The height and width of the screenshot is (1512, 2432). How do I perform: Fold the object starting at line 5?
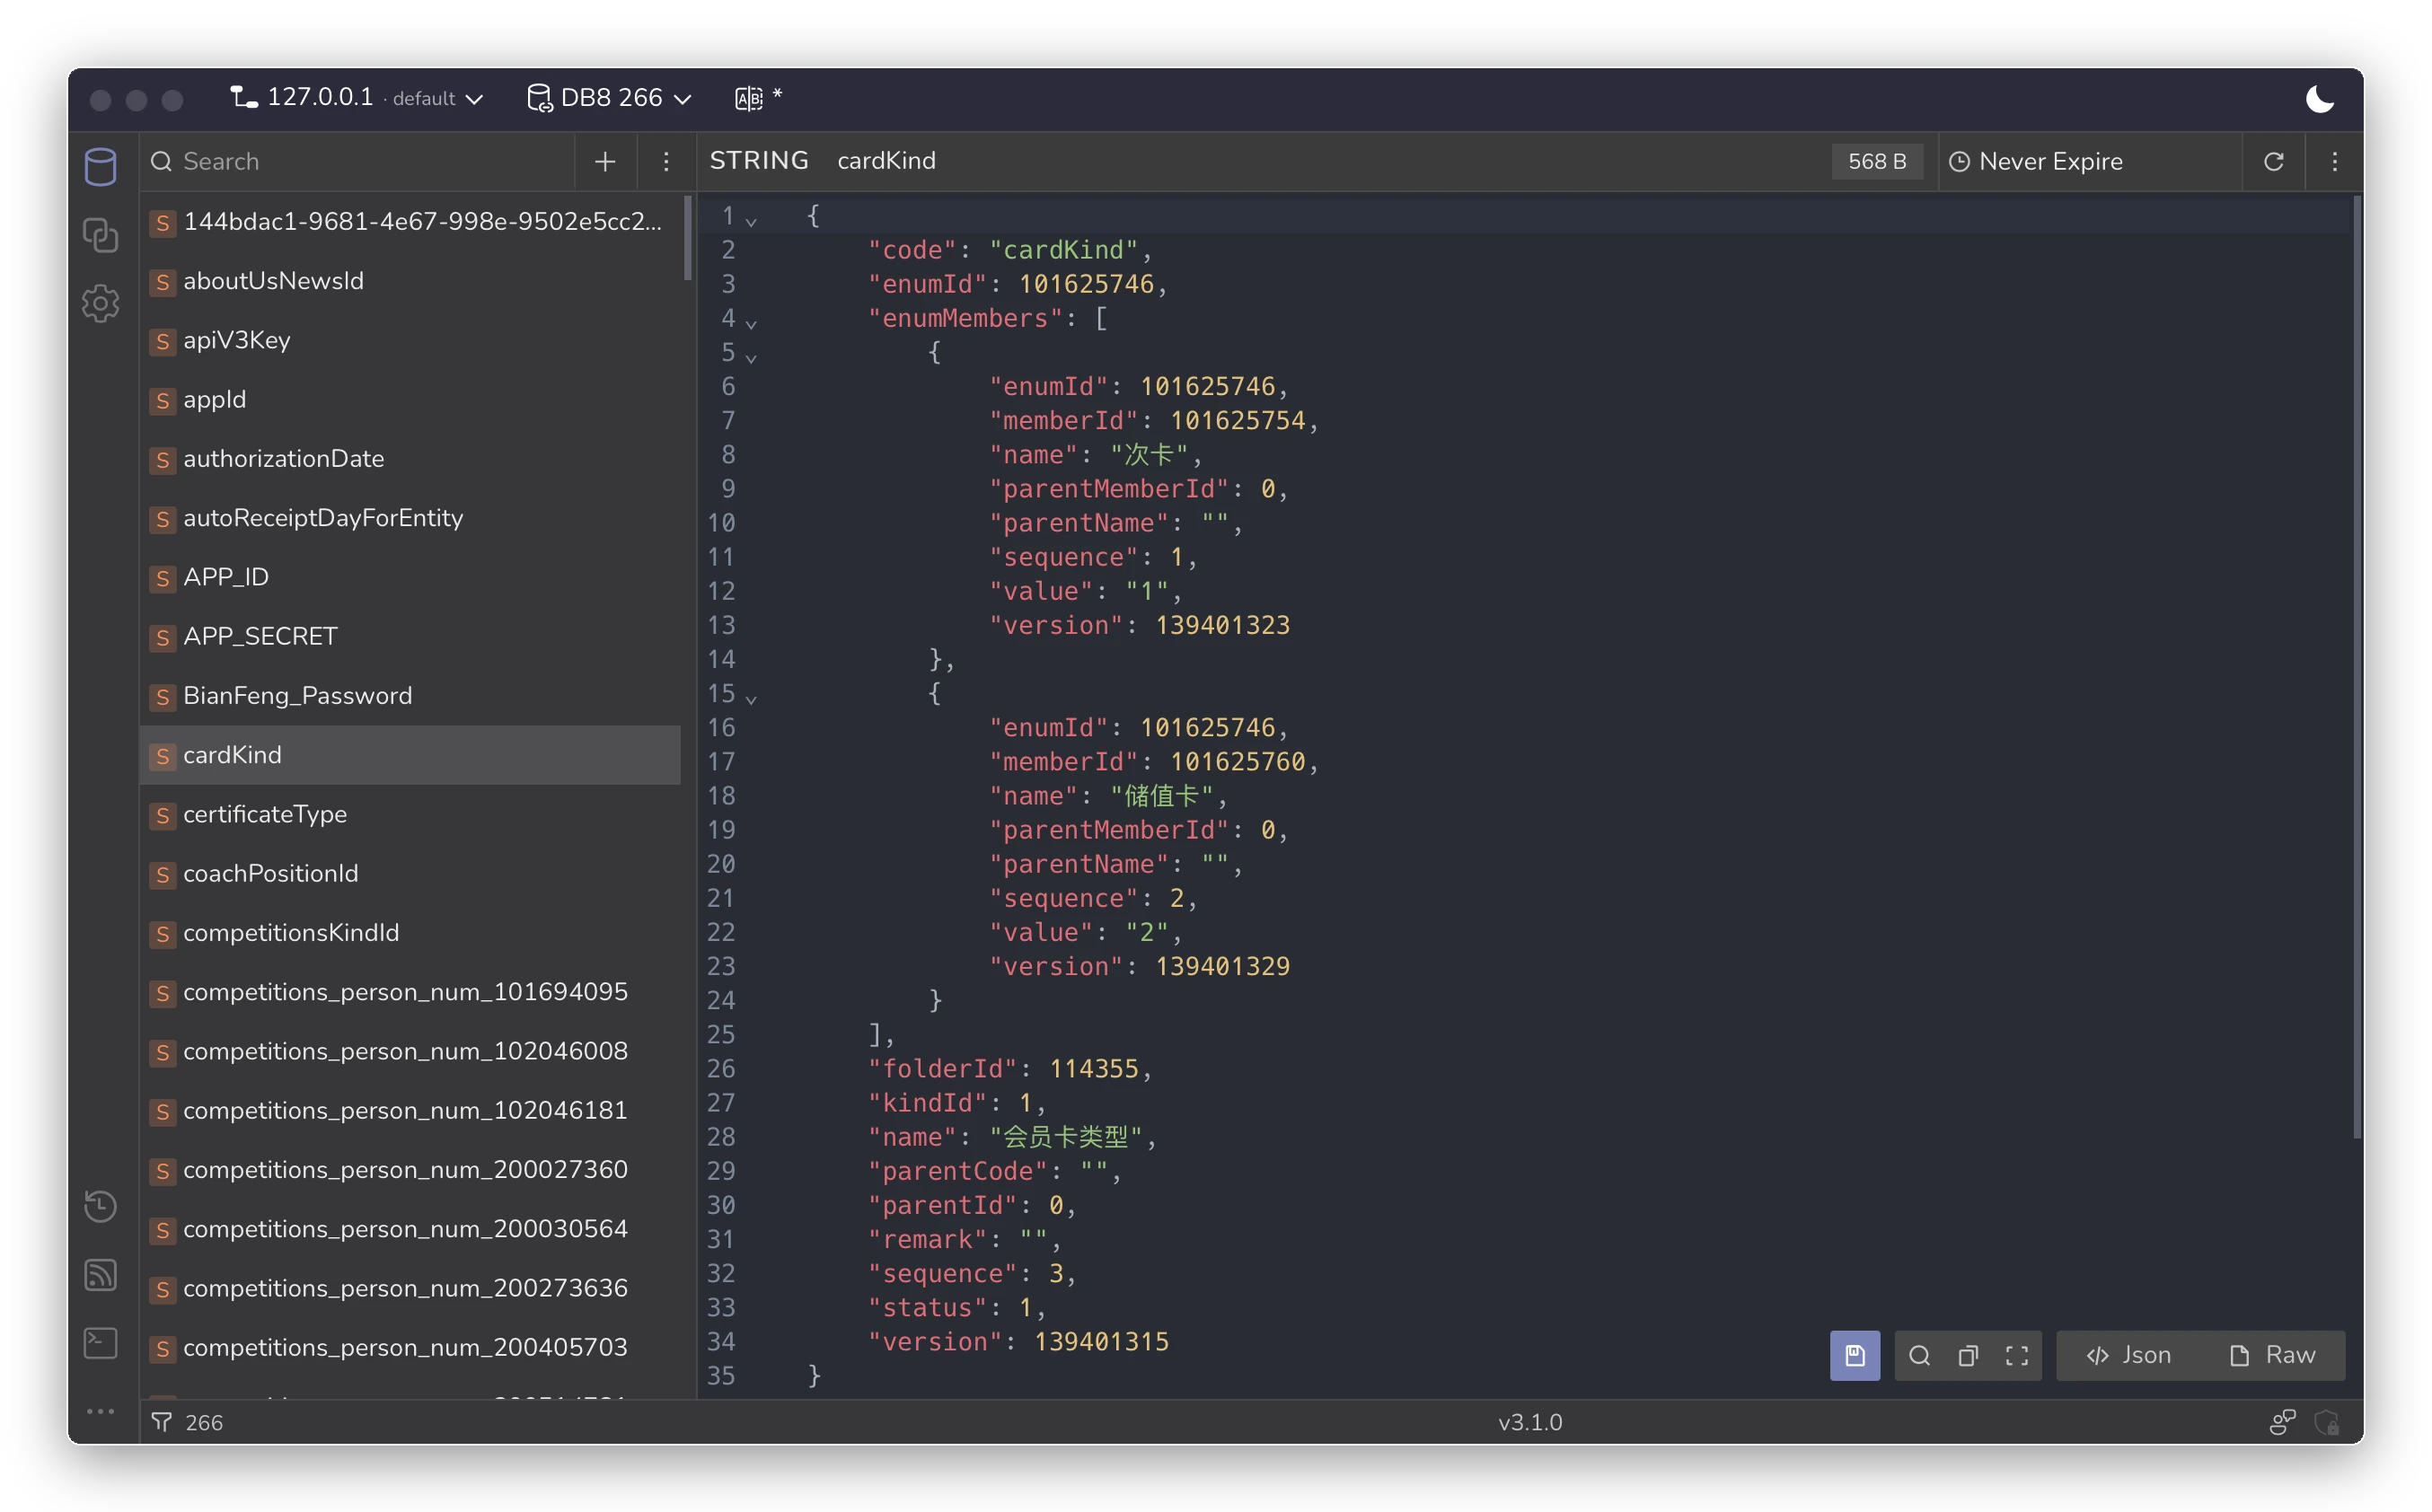(x=752, y=357)
